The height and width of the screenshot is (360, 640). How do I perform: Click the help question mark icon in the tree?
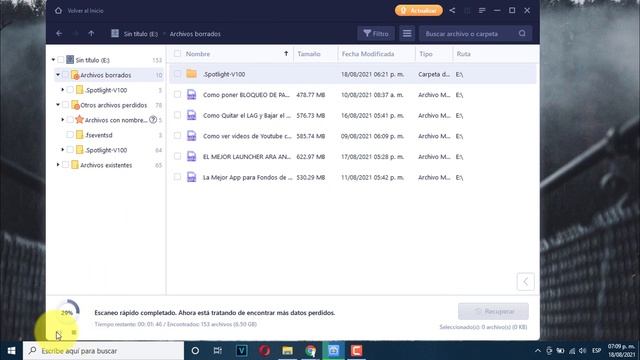coord(153,120)
